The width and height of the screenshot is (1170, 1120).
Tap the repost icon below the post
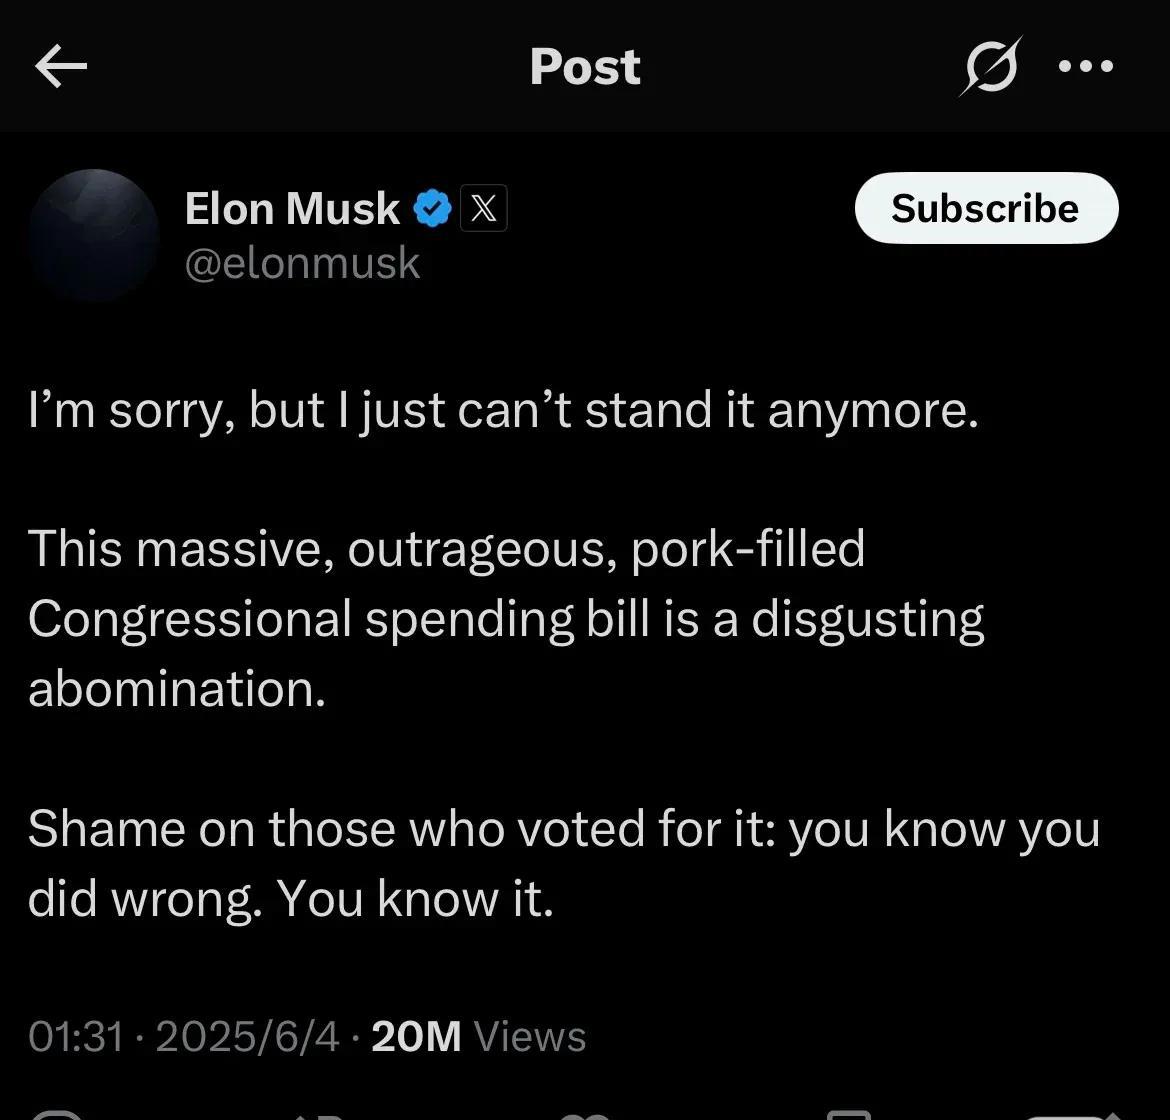pos(321,1116)
